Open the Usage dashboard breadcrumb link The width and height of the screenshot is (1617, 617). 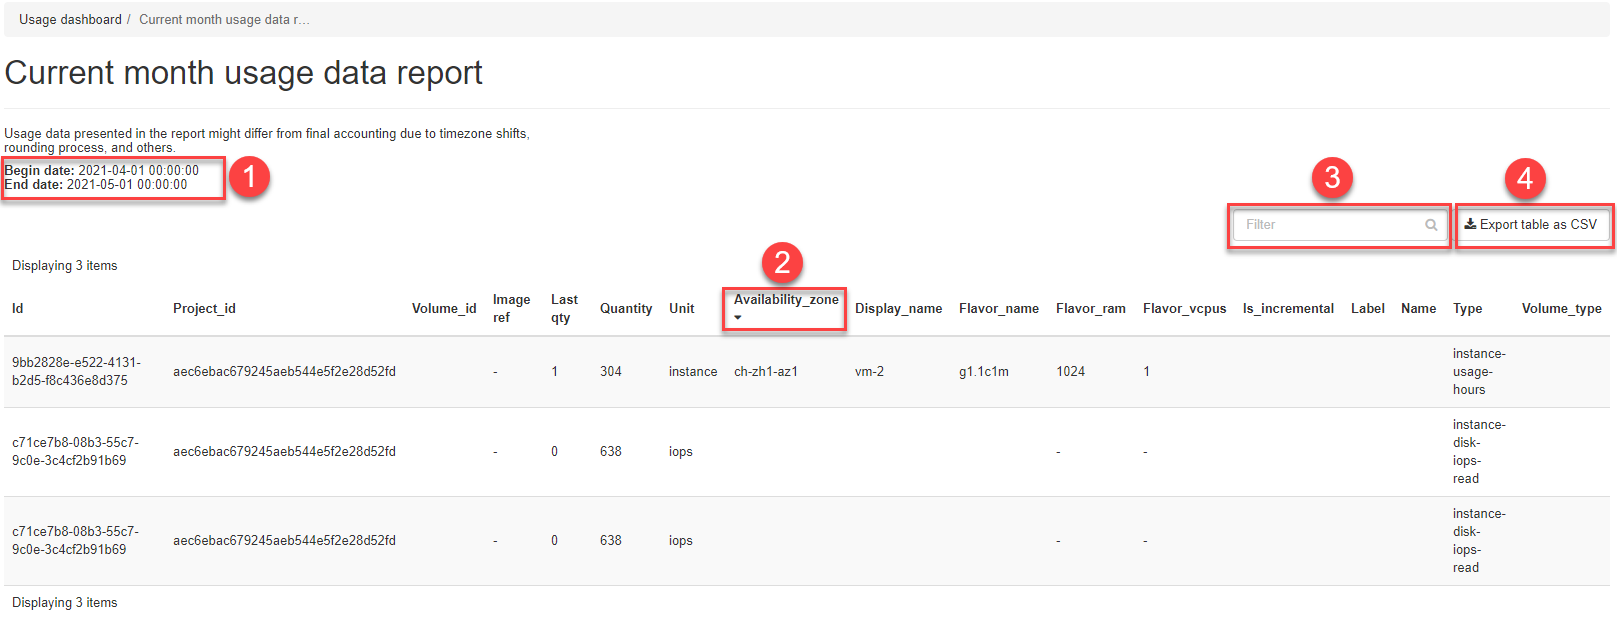(70, 19)
